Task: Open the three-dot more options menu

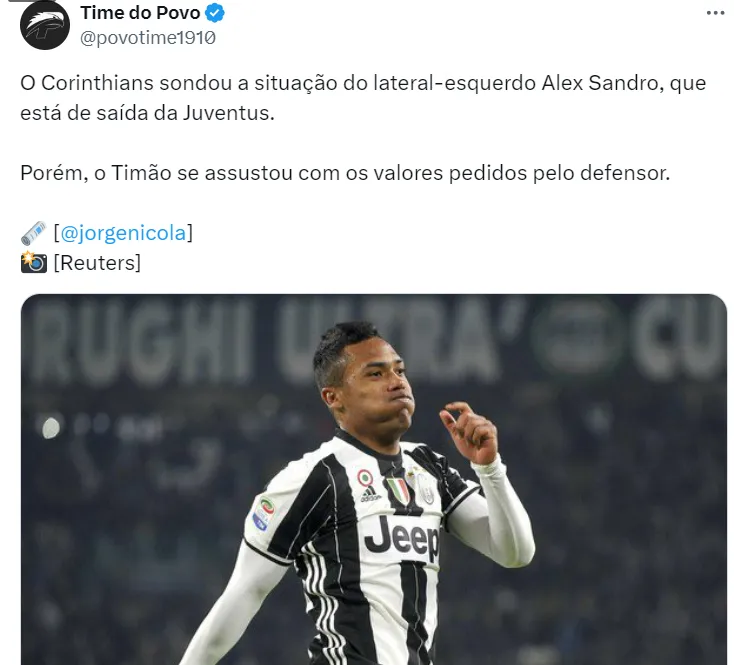Action: tap(715, 13)
